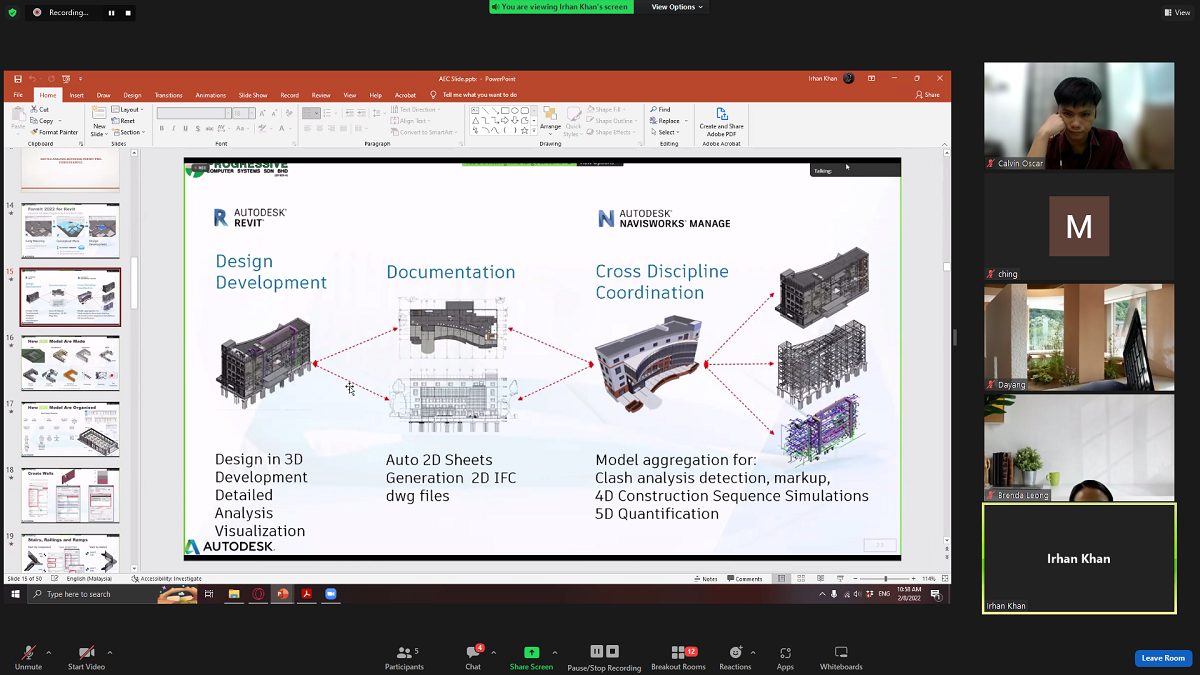1200x675 pixels.
Task: Expand chat options arrow next to Chat
Action: tap(493, 653)
